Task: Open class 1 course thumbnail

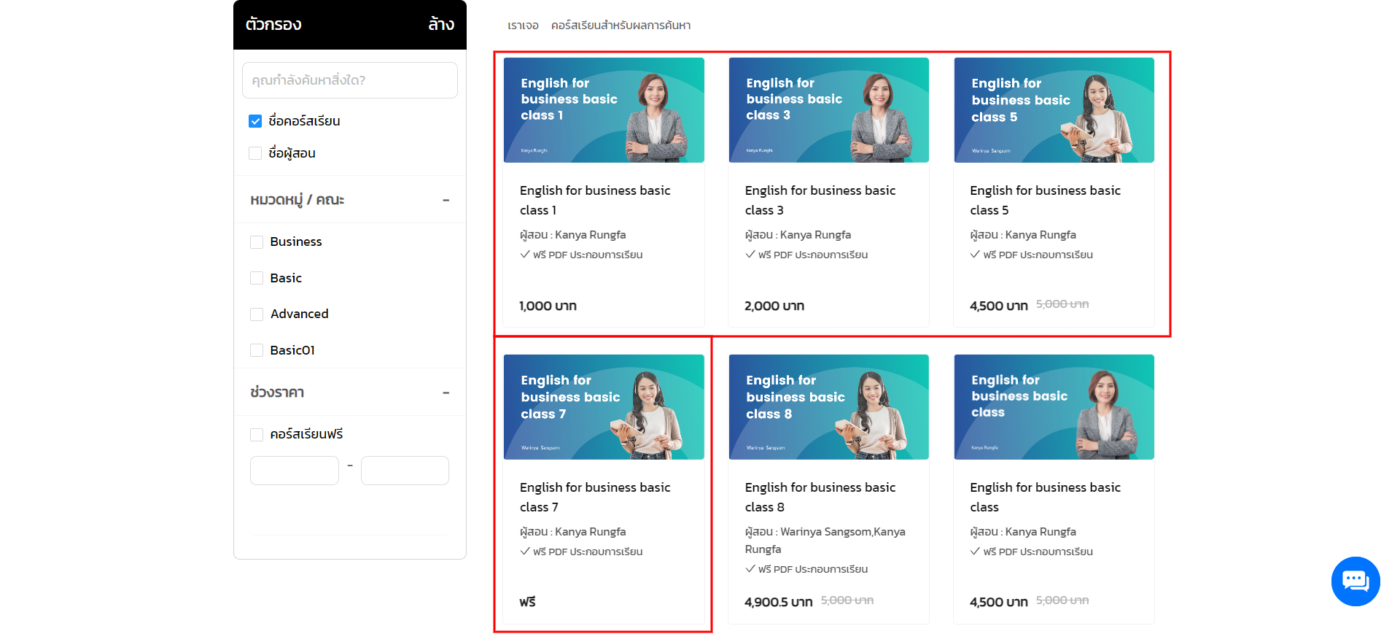Action: tap(603, 110)
